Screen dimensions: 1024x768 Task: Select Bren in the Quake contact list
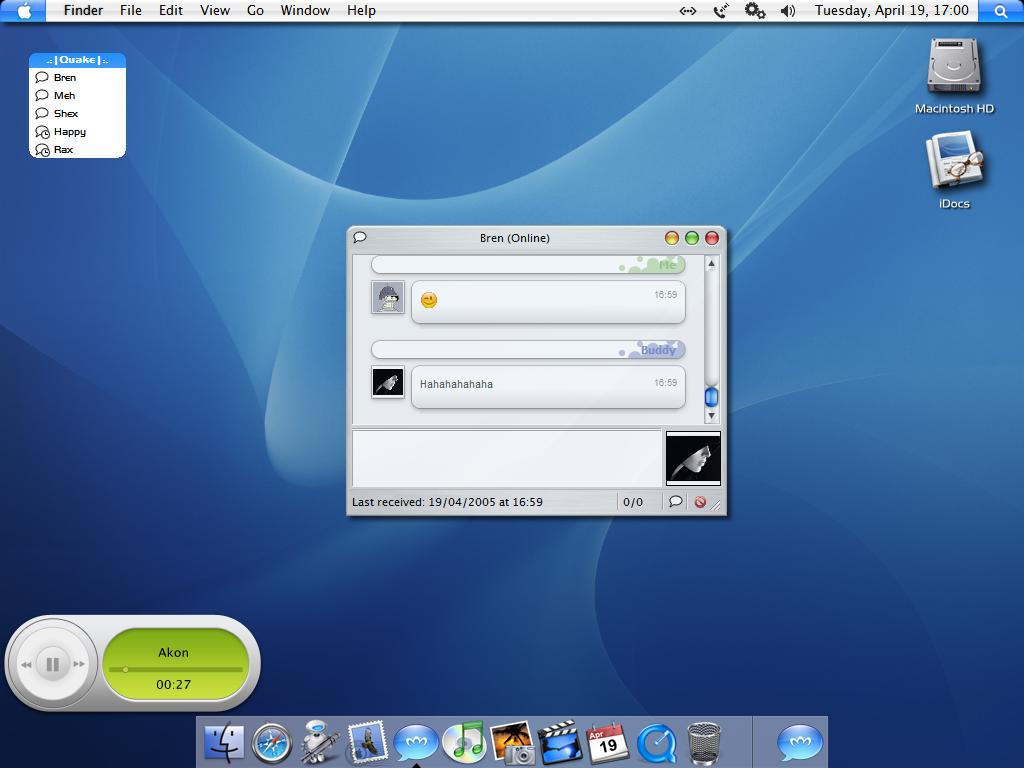pyautogui.click(x=77, y=77)
